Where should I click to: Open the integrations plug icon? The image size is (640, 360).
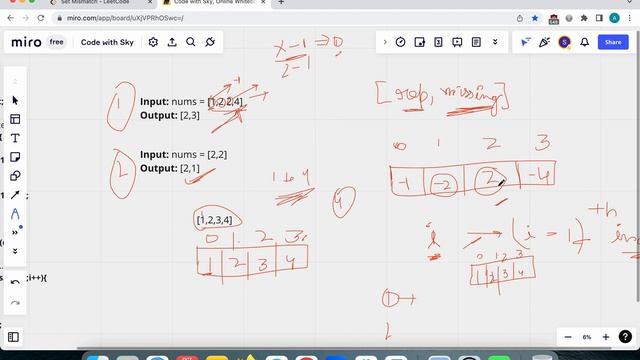coord(210,42)
